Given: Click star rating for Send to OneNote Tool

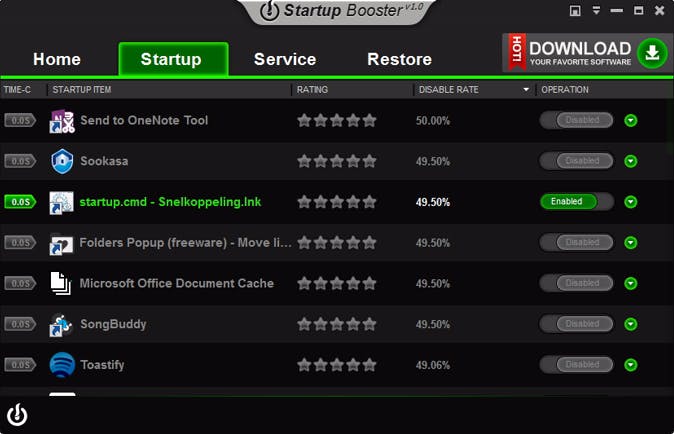Looking at the screenshot, I should point(337,121).
